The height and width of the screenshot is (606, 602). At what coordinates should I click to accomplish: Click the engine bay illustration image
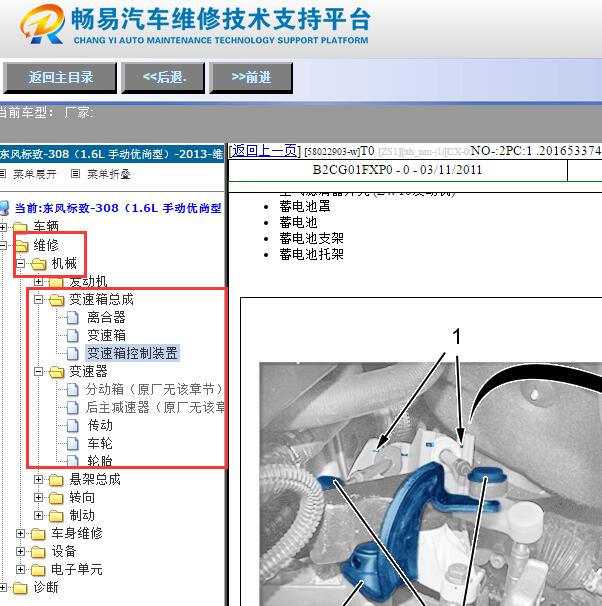click(x=430, y=484)
